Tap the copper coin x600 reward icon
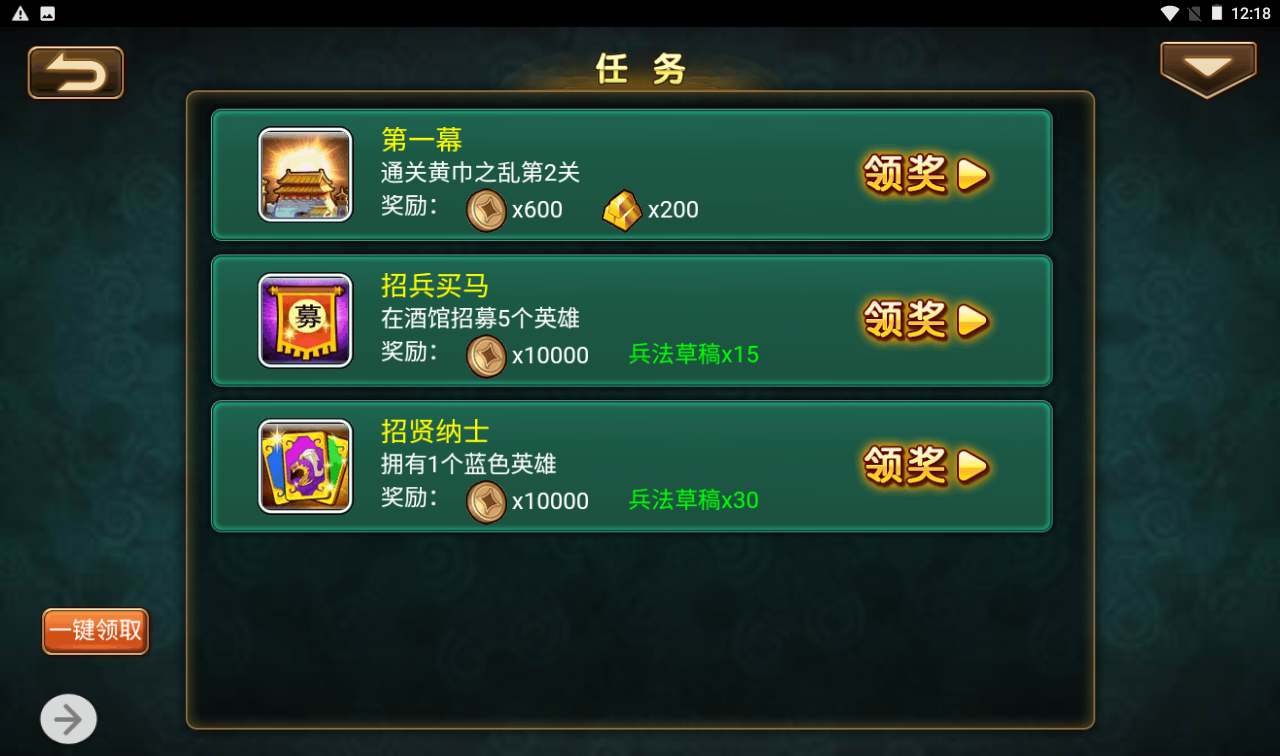Screen dimensions: 1280x756 [487, 210]
